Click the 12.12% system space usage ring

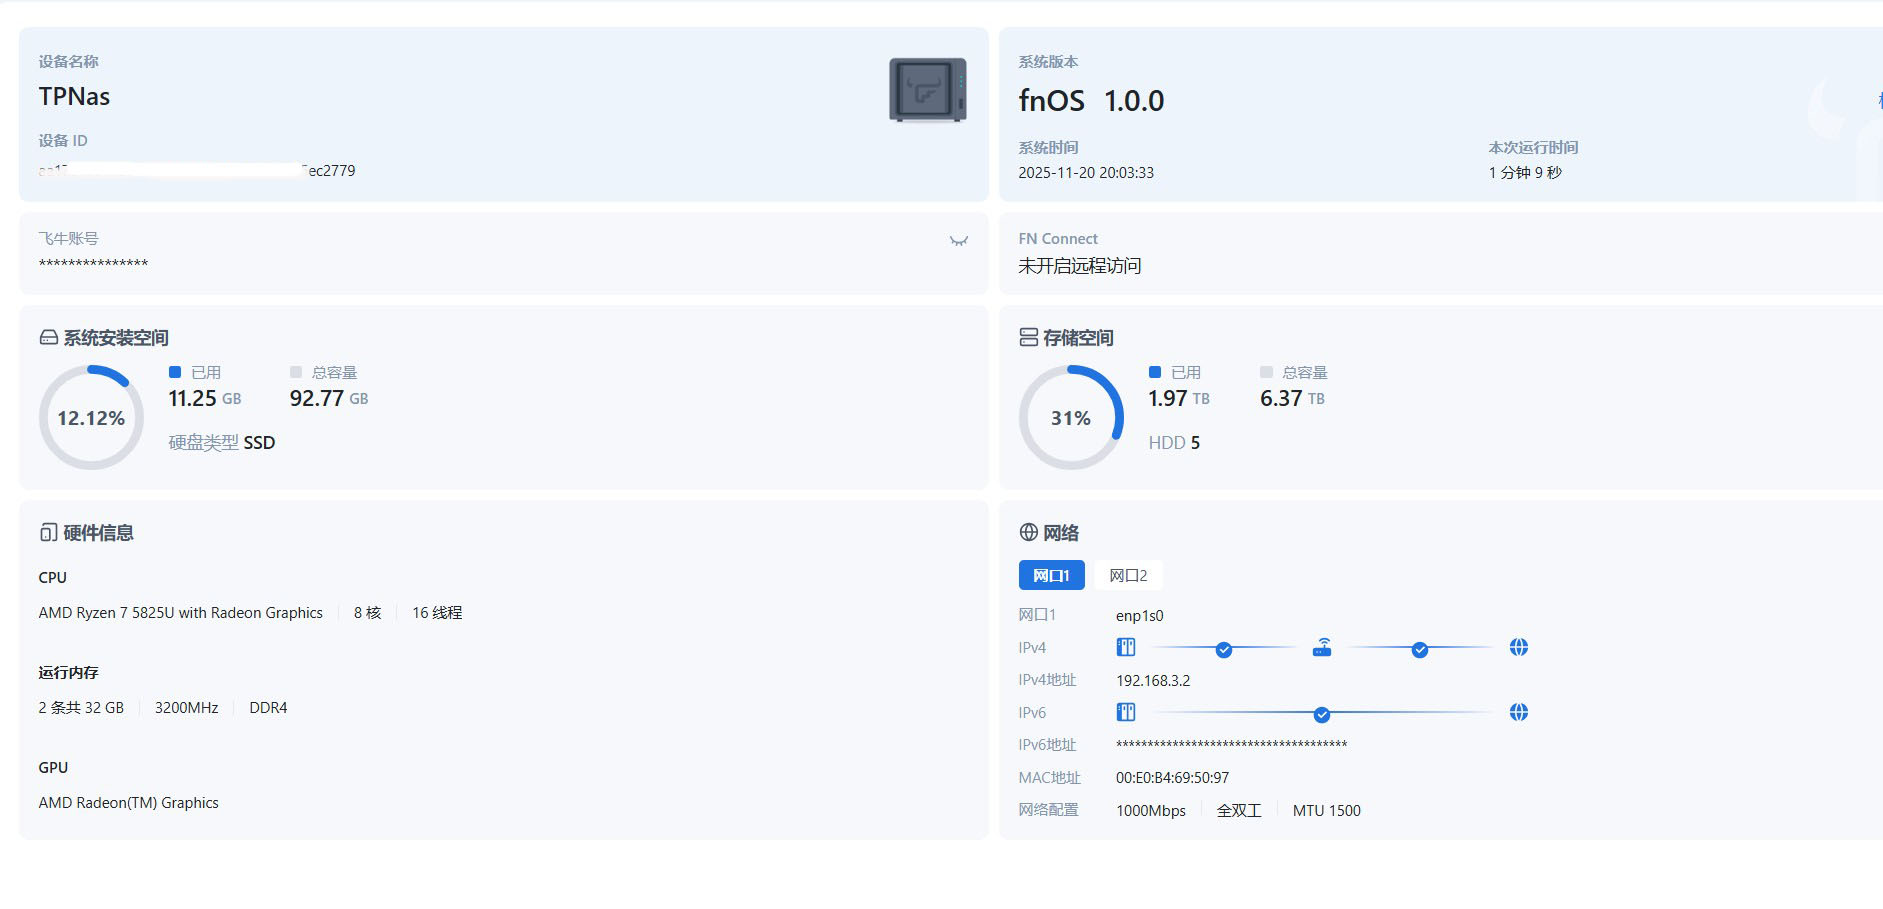pyautogui.click(x=91, y=417)
